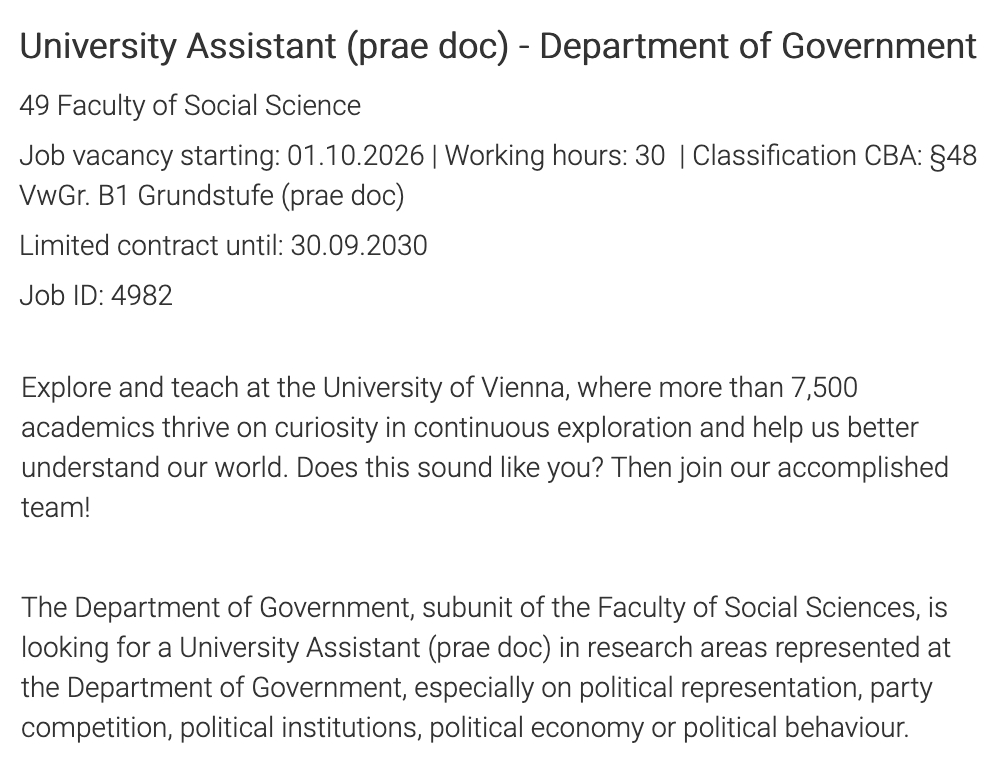This screenshot has width=988, height=762.
Task: Click the '49 Faculty of Social Science' line
Action: coord(190,105)
